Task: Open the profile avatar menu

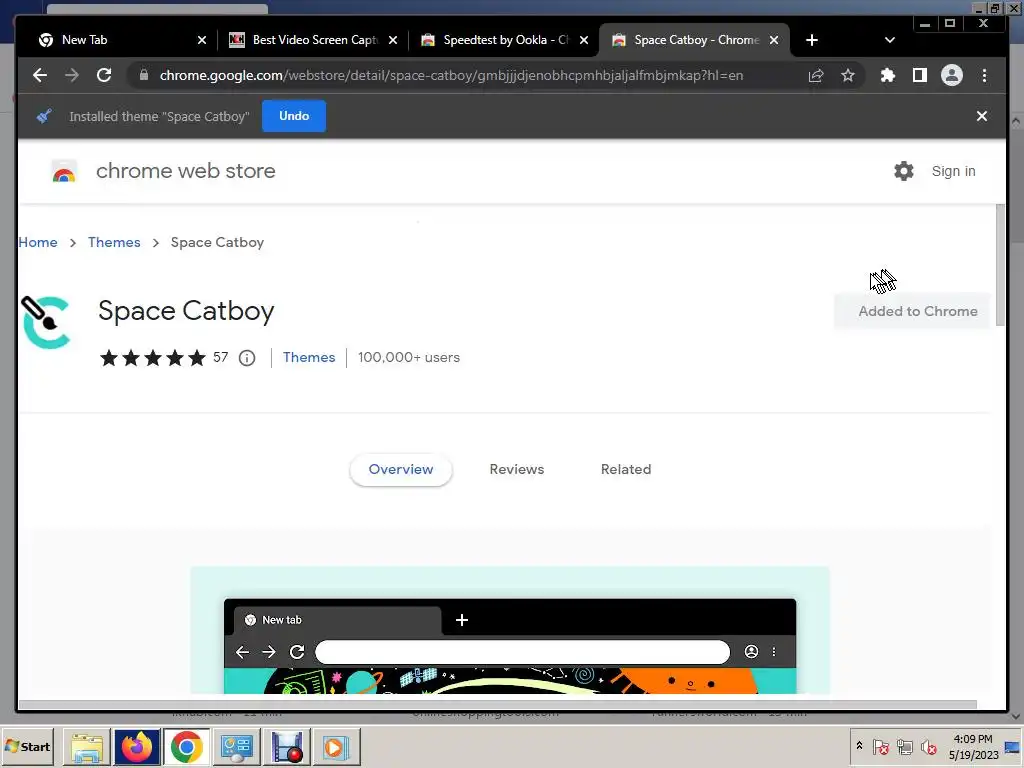Action: pyautogui.click(x=952, y=76)
